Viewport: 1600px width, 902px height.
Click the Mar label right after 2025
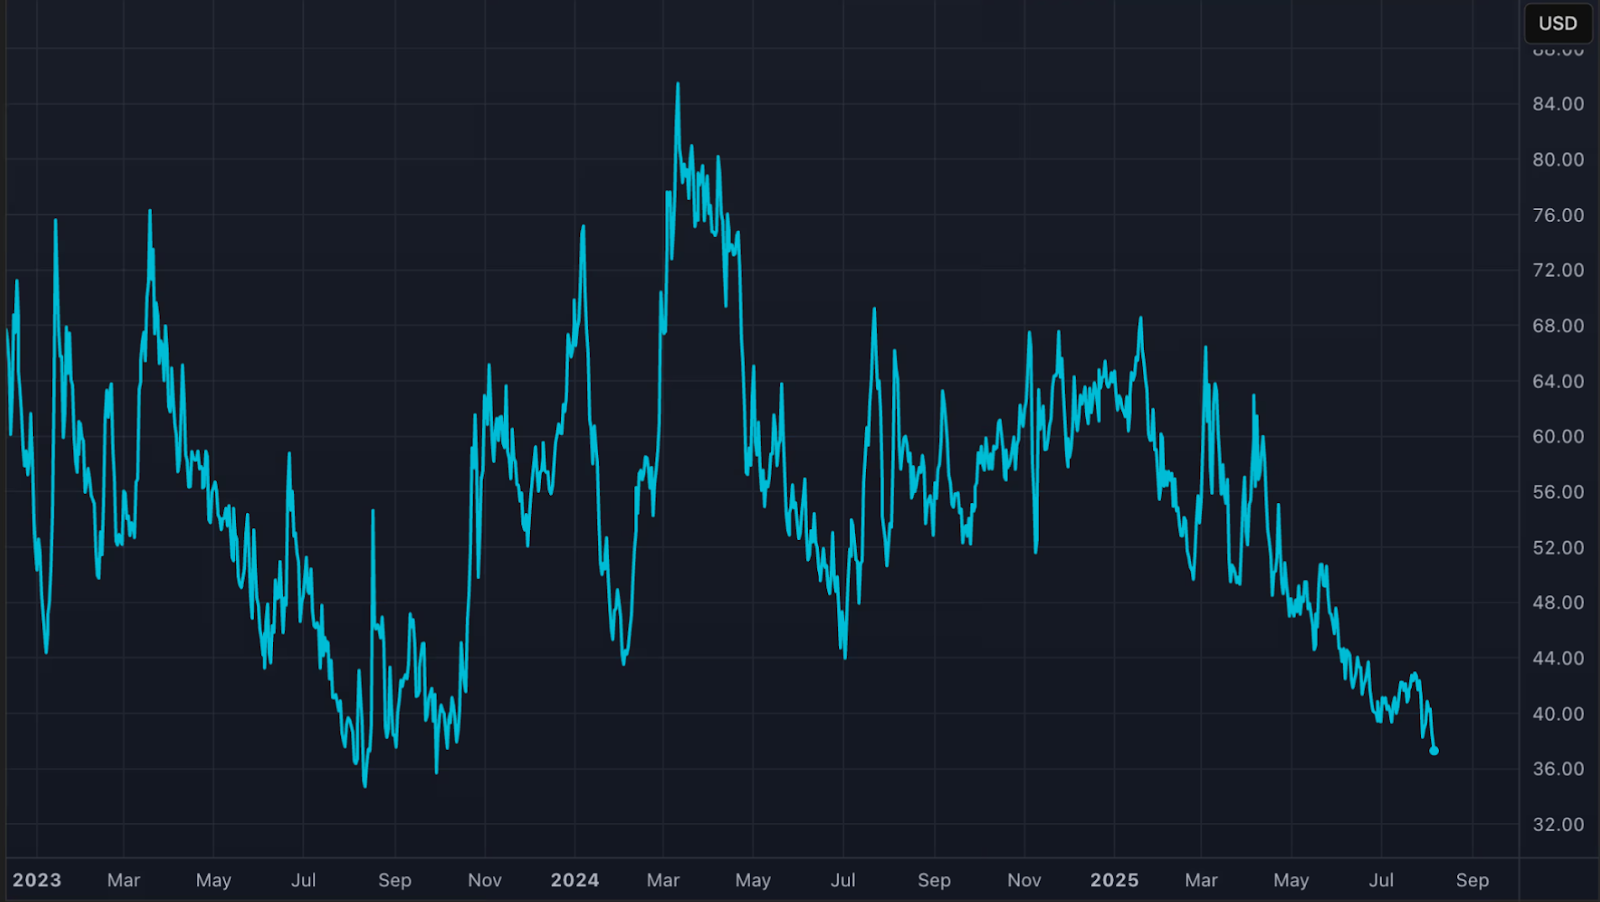(1201, 880)
